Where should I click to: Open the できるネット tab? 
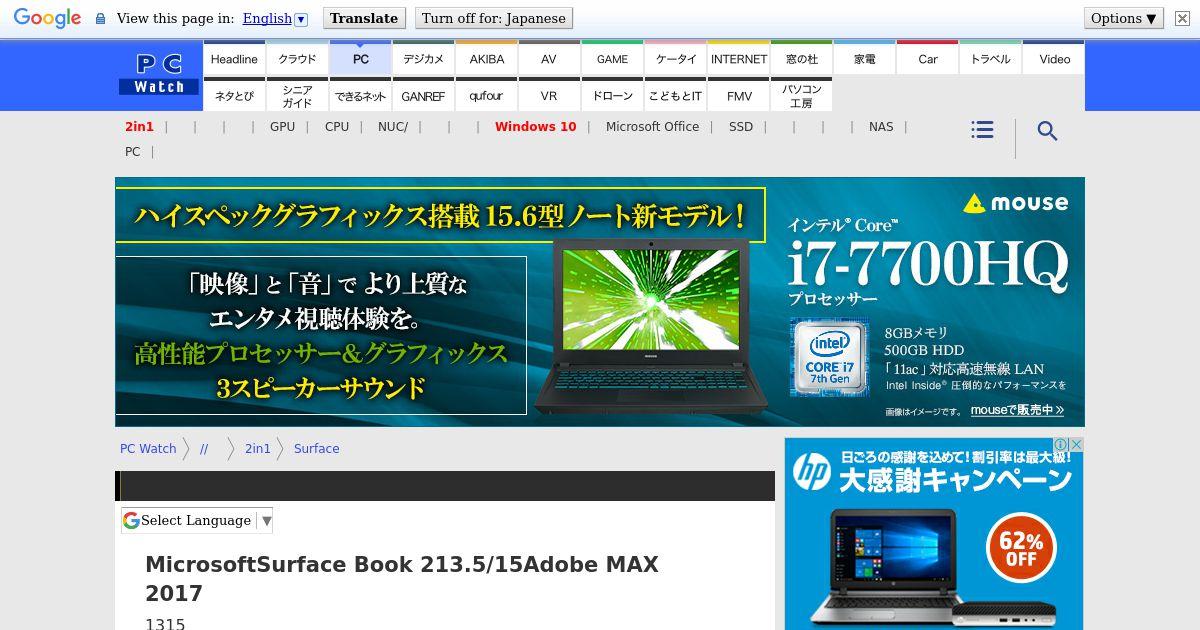click(360, 95)
